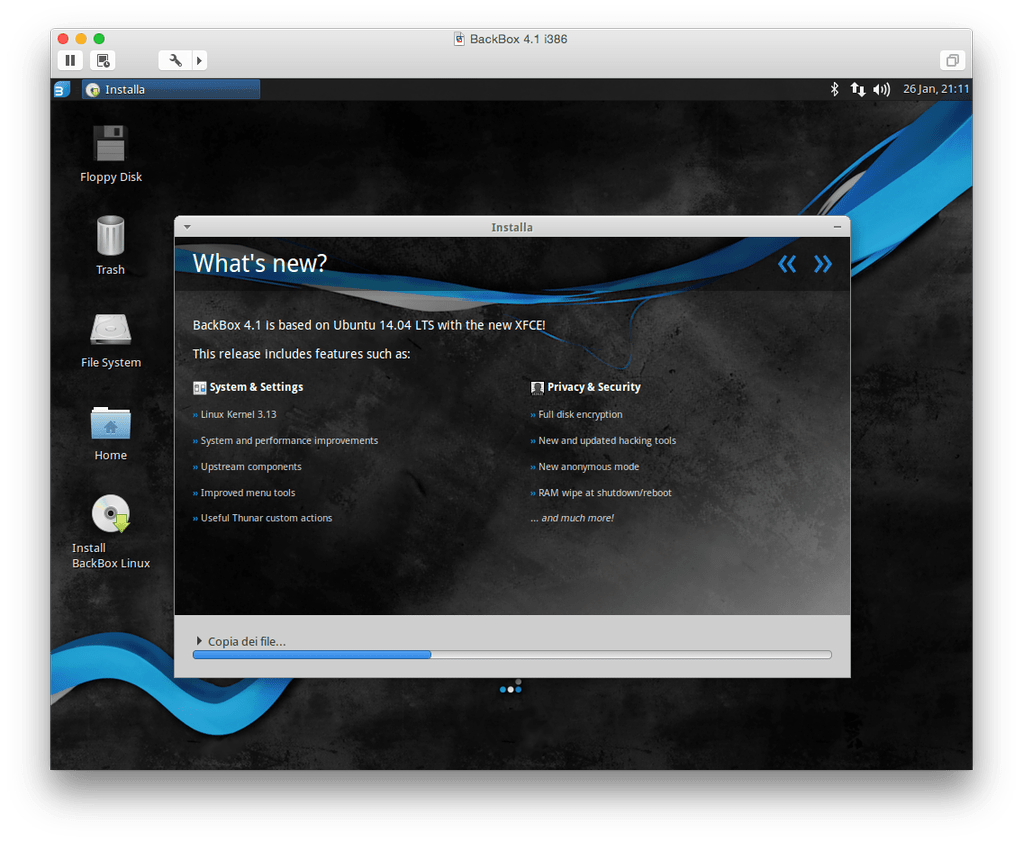Click the Installa window title bar
1023x842 pixels.
[x=512, y=227]
